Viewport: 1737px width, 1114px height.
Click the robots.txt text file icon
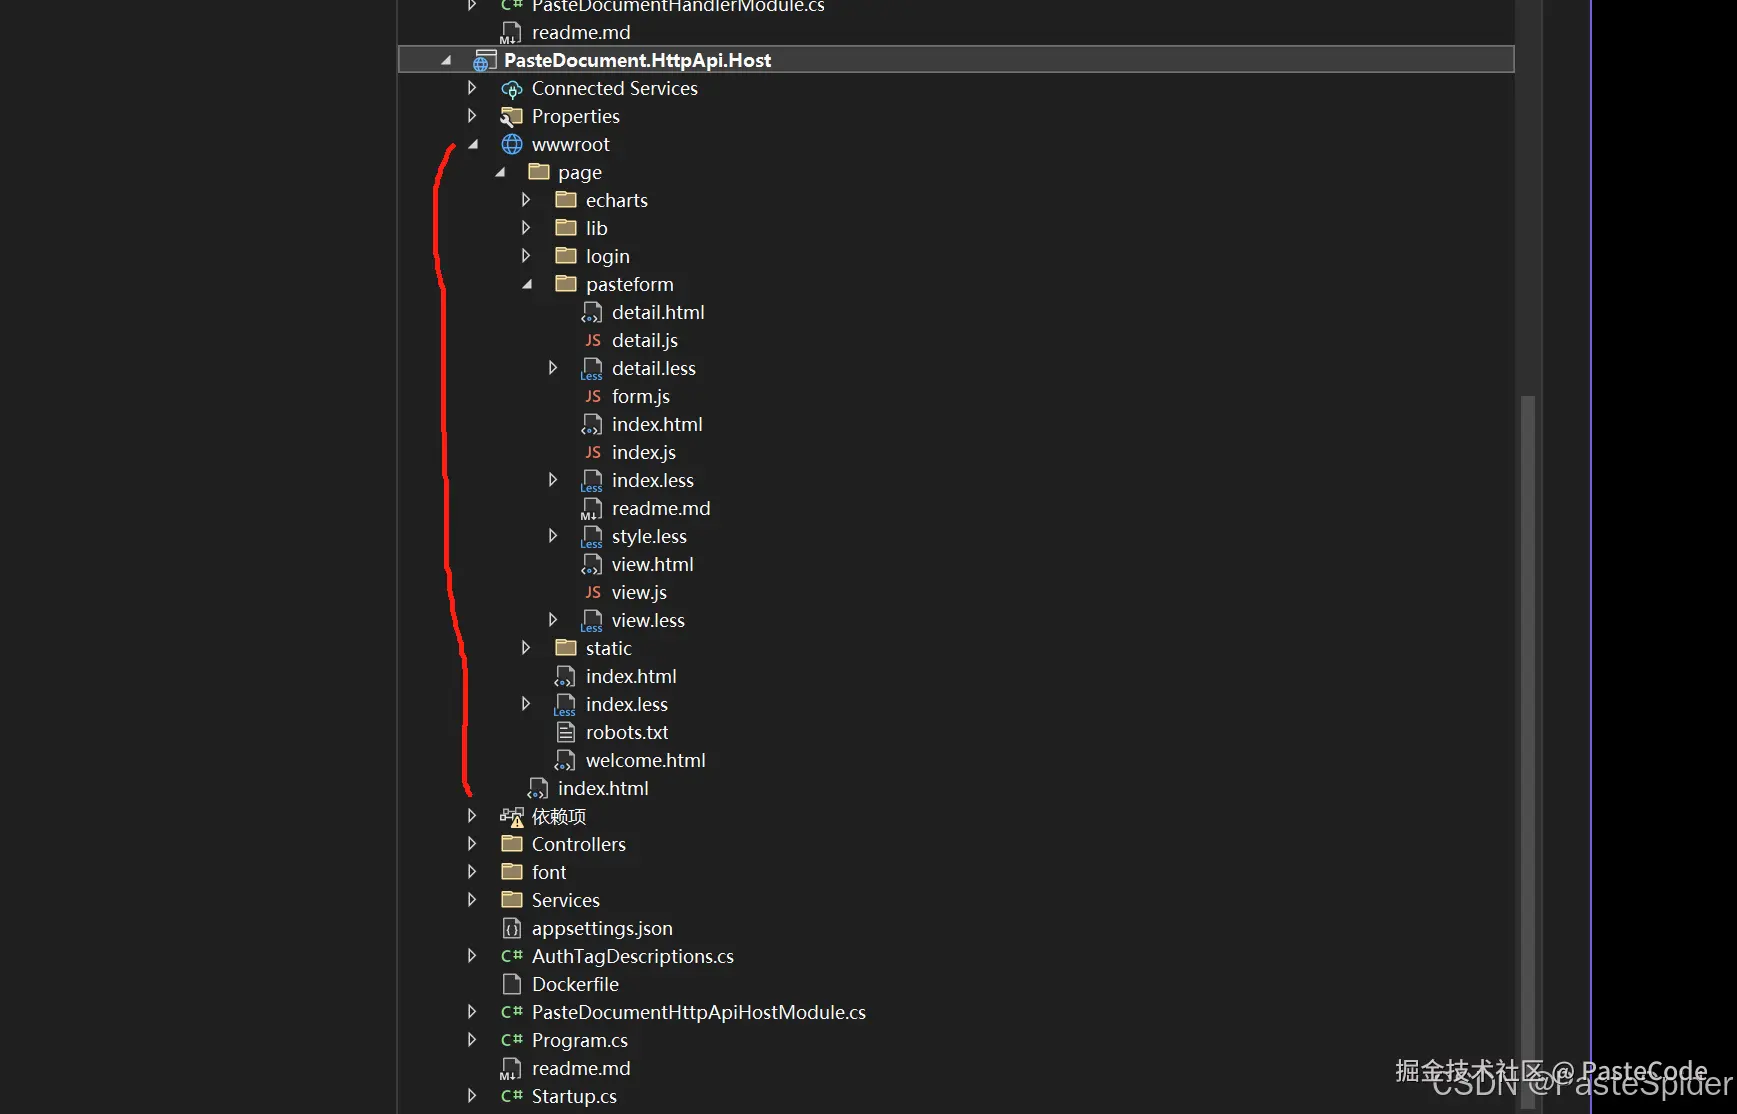566,733
